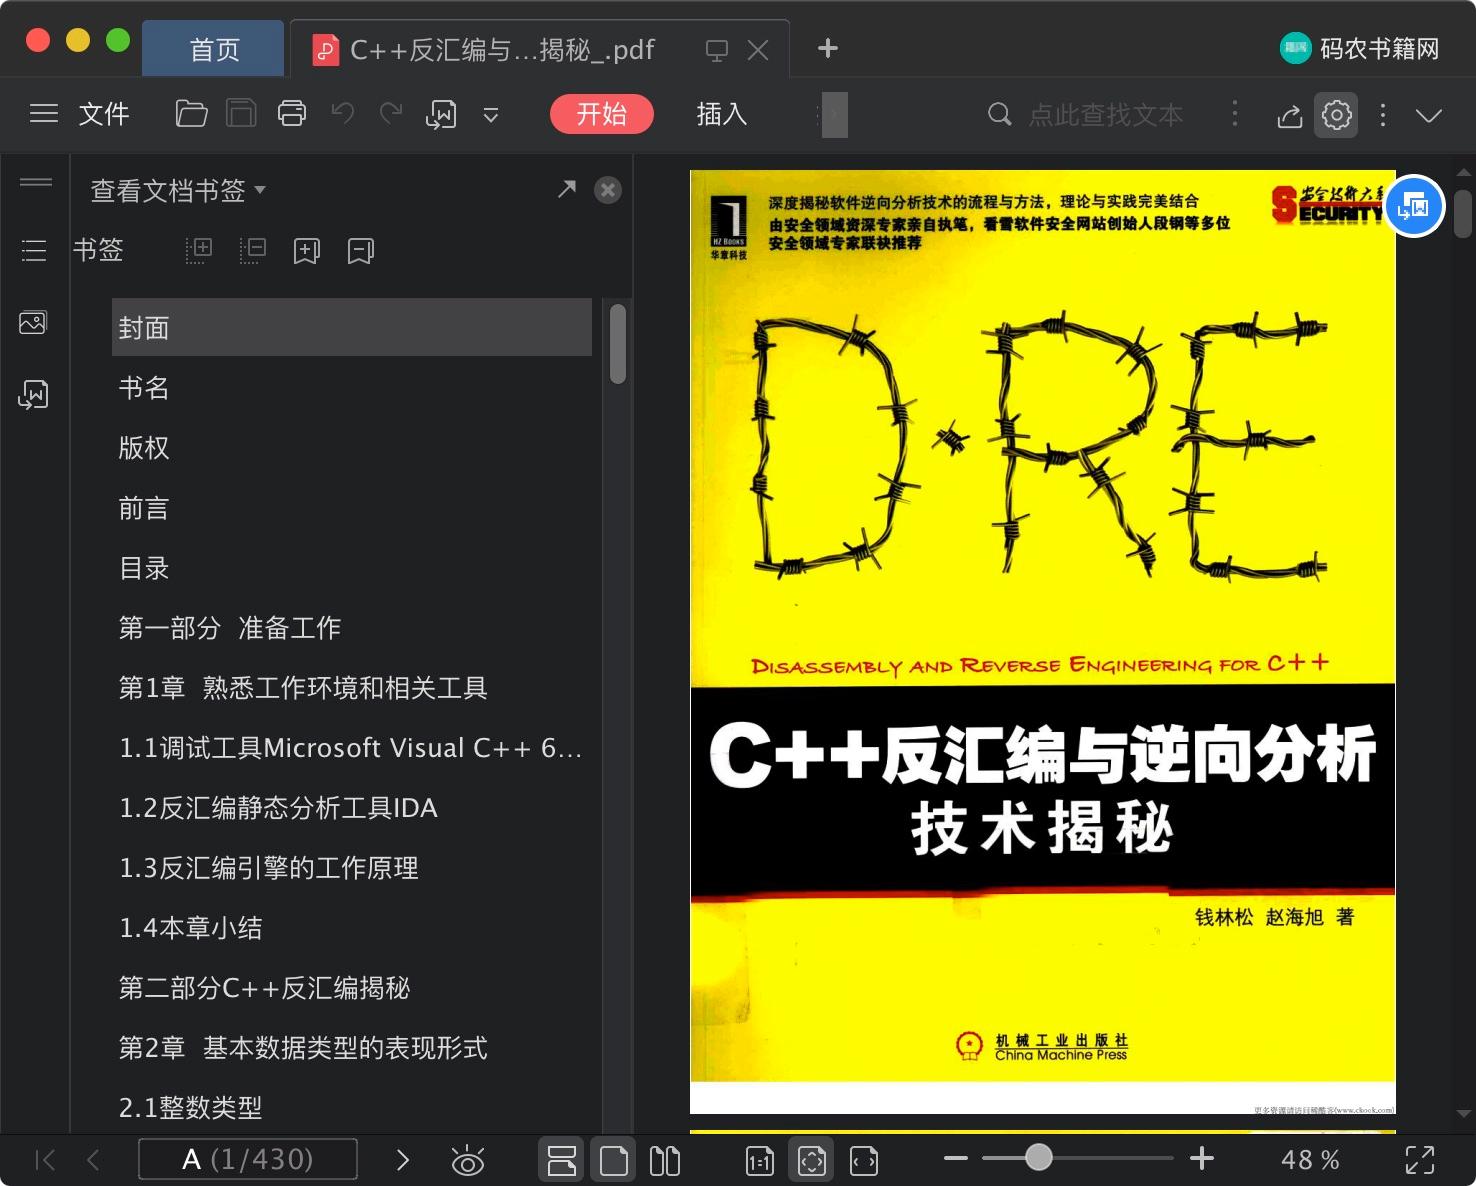Click the zoom out minus button
Image resolution: width=1476 pixels, height=1186 pixels.
point(956,1159)
